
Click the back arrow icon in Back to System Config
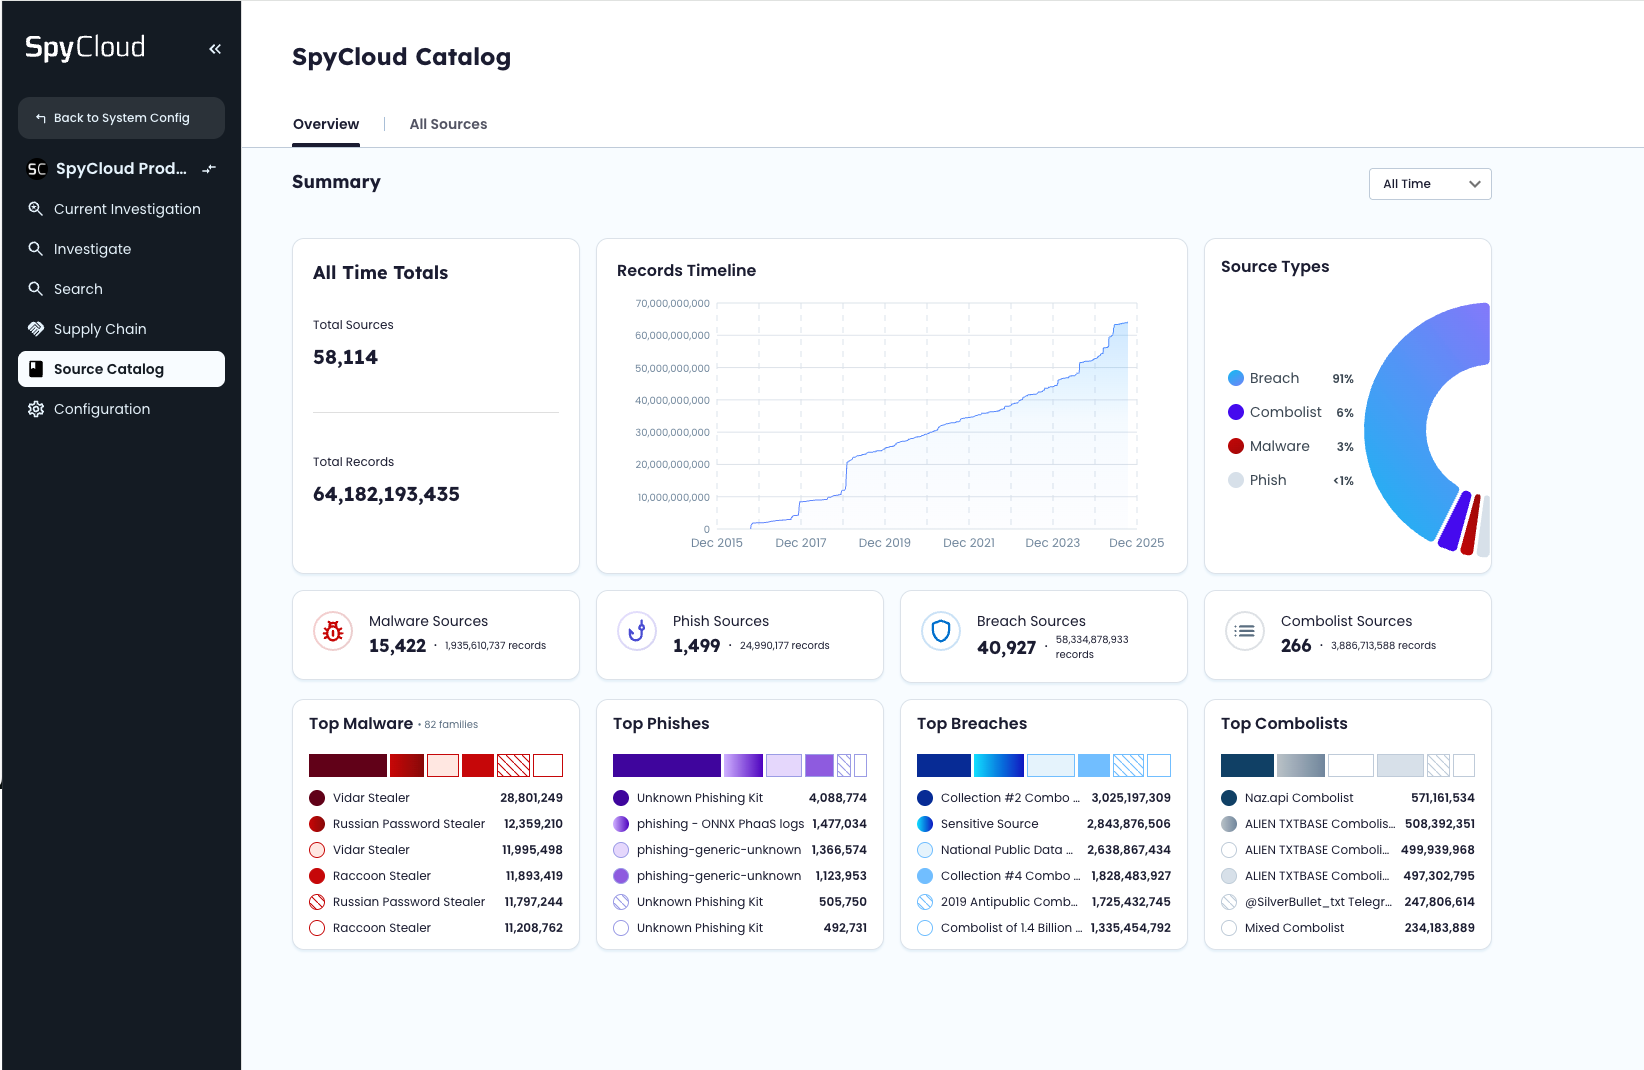pyautogui.click(x=41, y=118)
